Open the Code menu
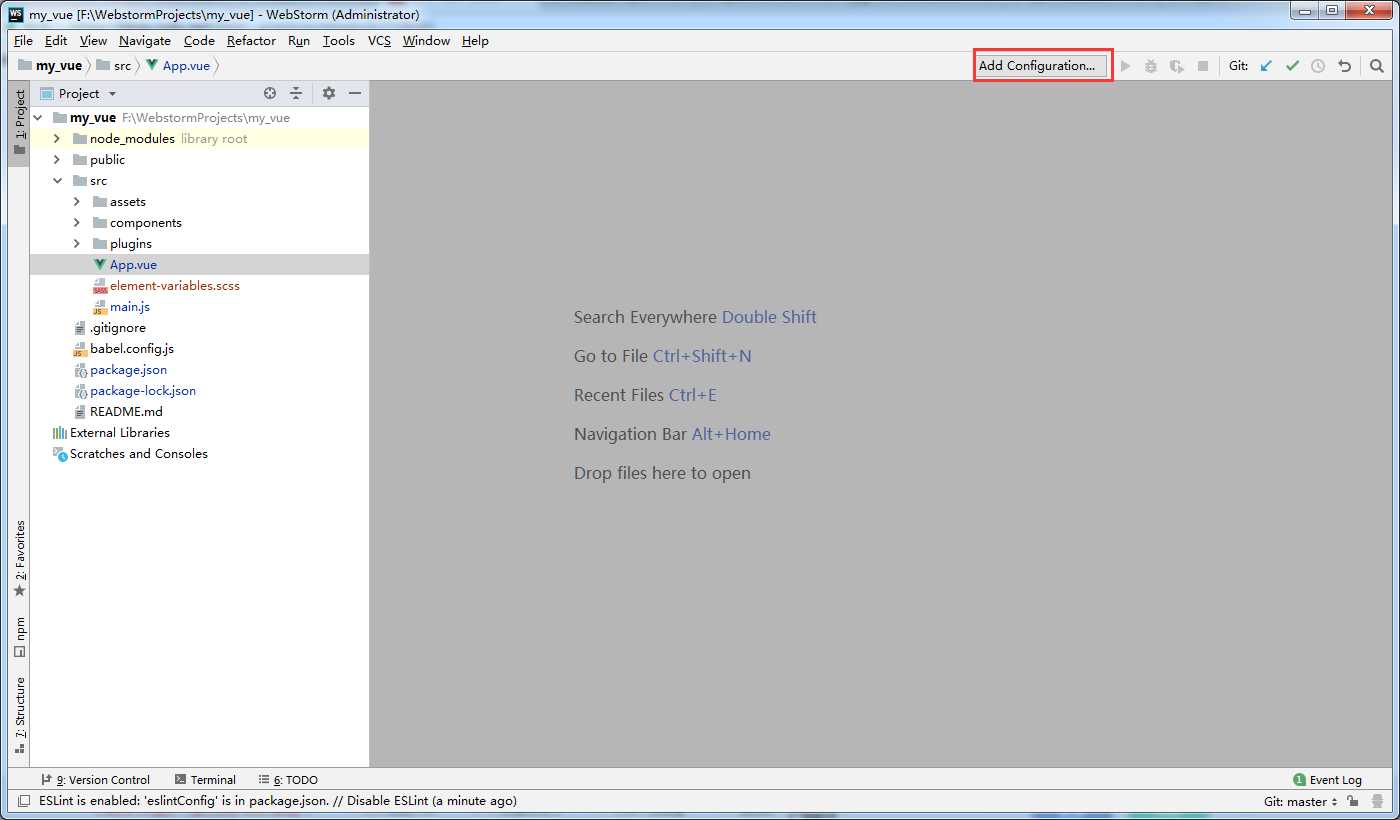Screen dimensions: 1400x820 199,41
